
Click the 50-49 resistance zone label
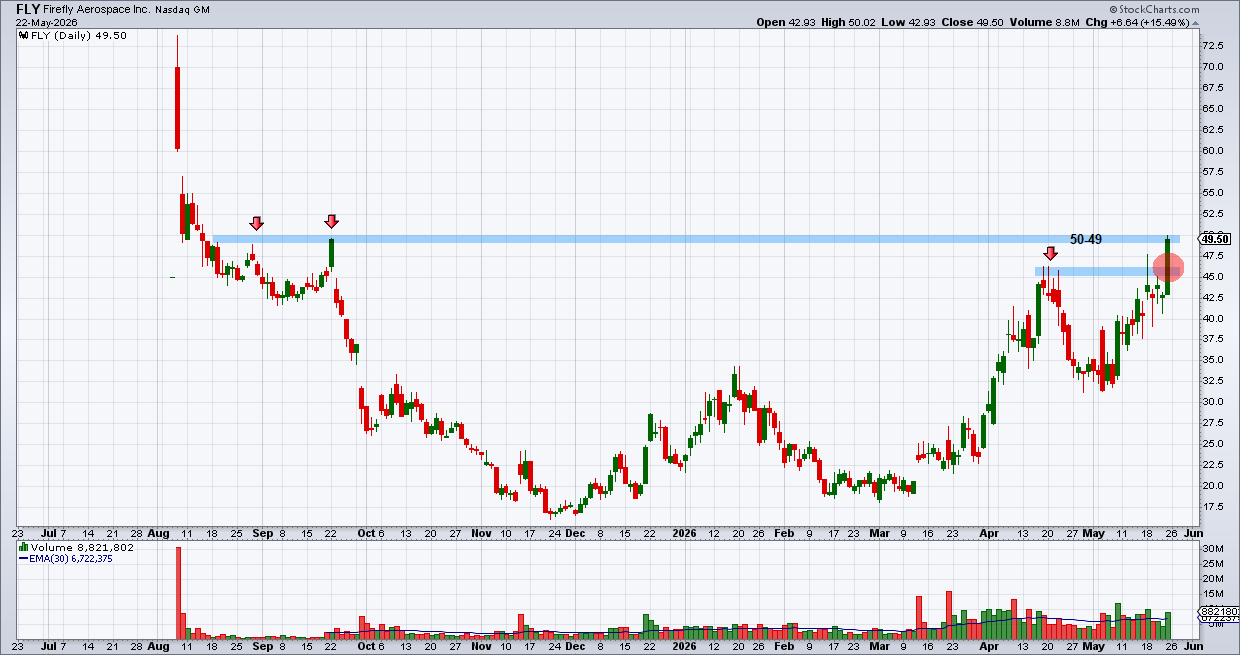click(x=1086, y=239)
